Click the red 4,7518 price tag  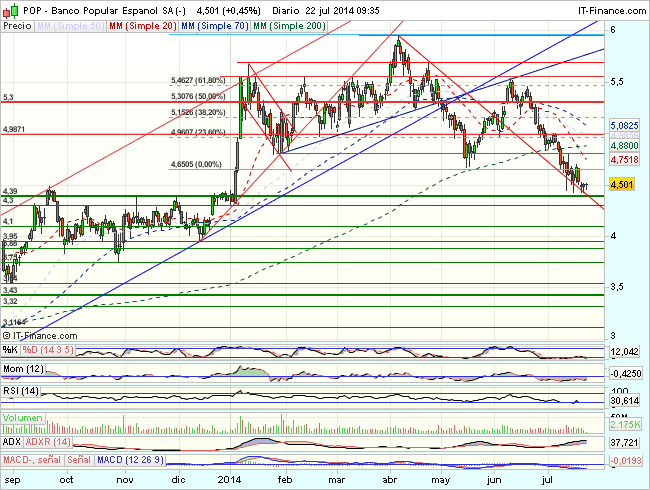pos(624,159)
